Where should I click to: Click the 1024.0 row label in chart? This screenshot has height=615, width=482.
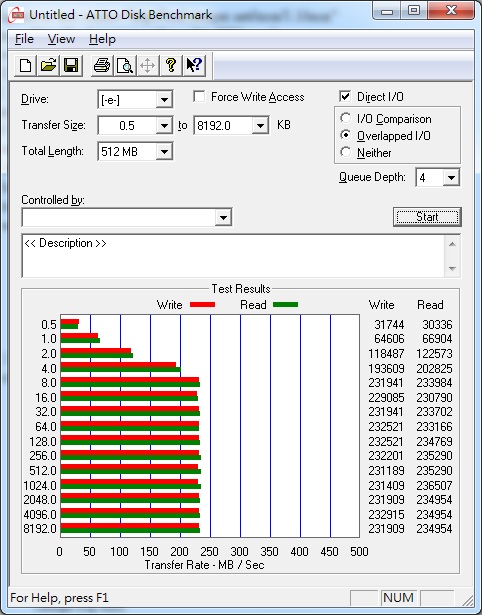(x=40, y=486)
